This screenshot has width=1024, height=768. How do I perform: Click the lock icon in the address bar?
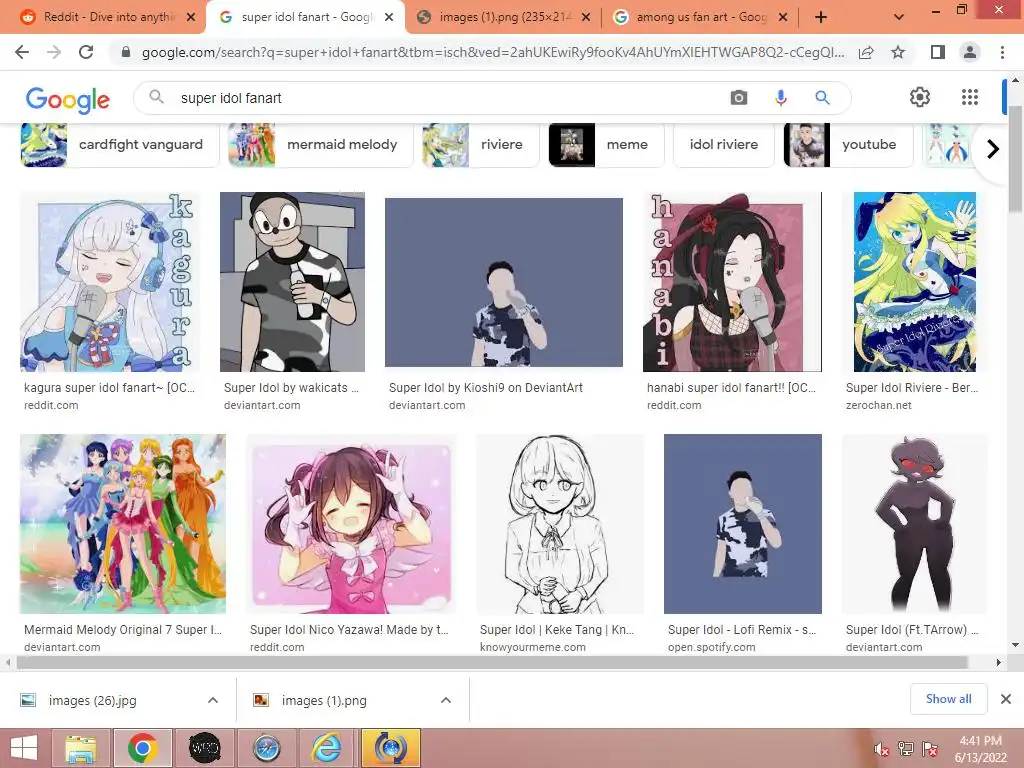[126, 52]
